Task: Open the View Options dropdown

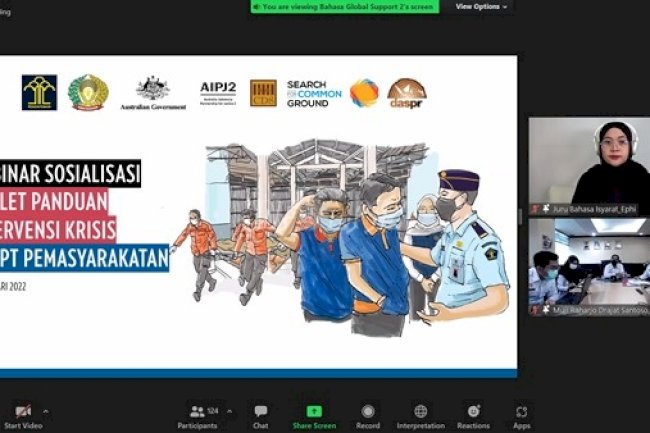Action: [481, 7]
